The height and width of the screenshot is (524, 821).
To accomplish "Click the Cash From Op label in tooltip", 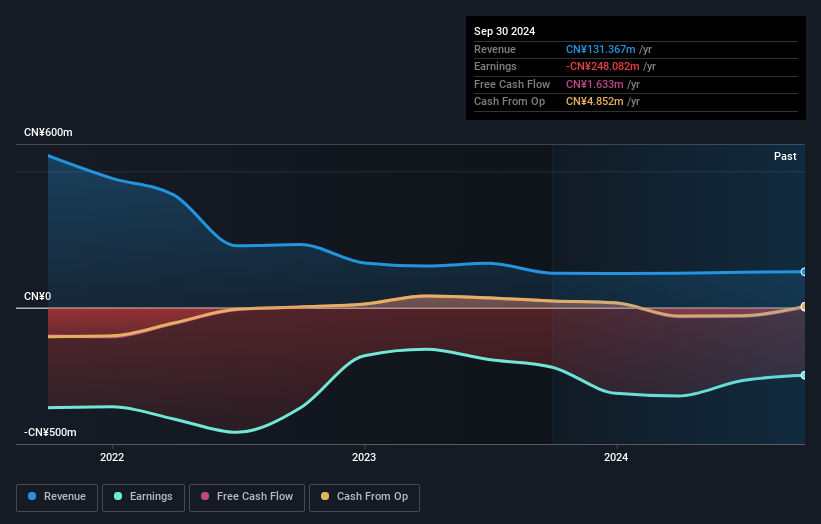I will click(x=509, y=102).
